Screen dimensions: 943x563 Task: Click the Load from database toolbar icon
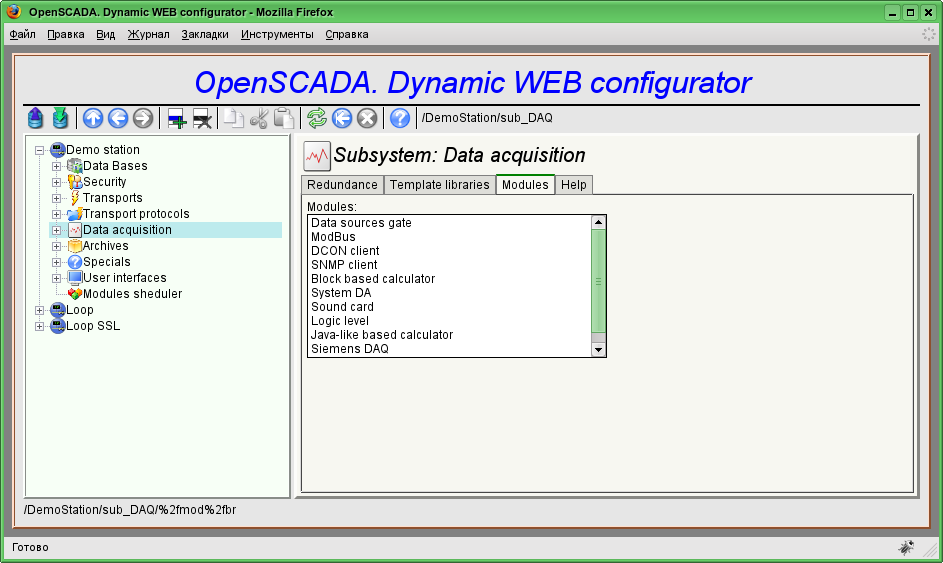(35, 118)
